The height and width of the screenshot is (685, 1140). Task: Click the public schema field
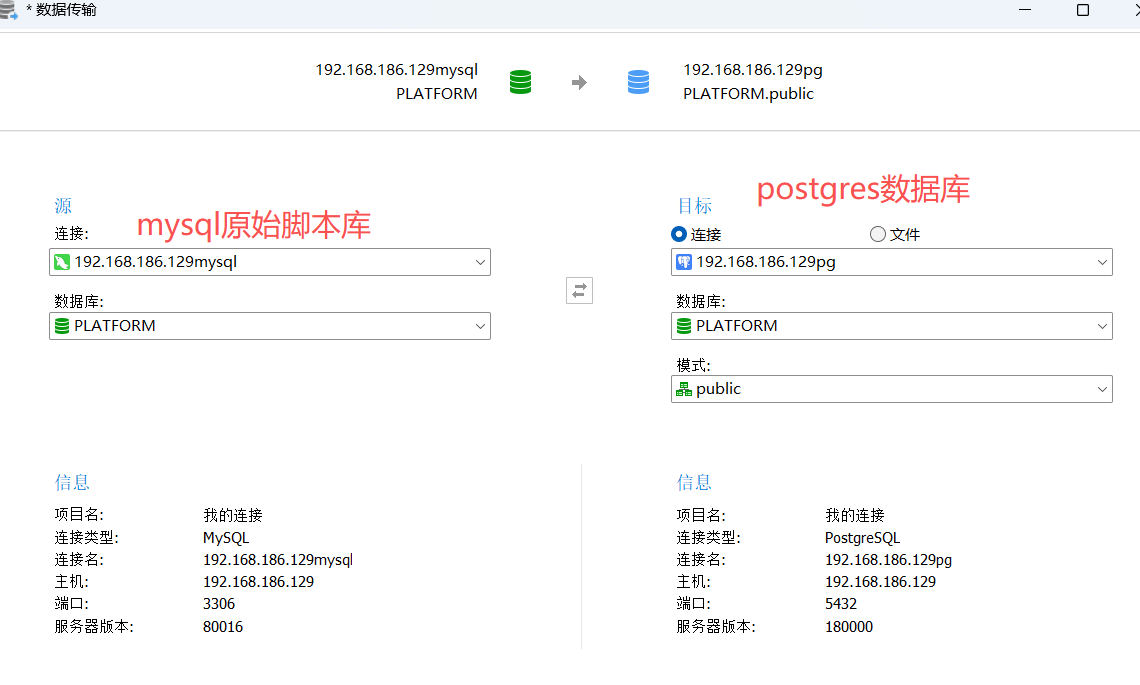click(891, 389)
